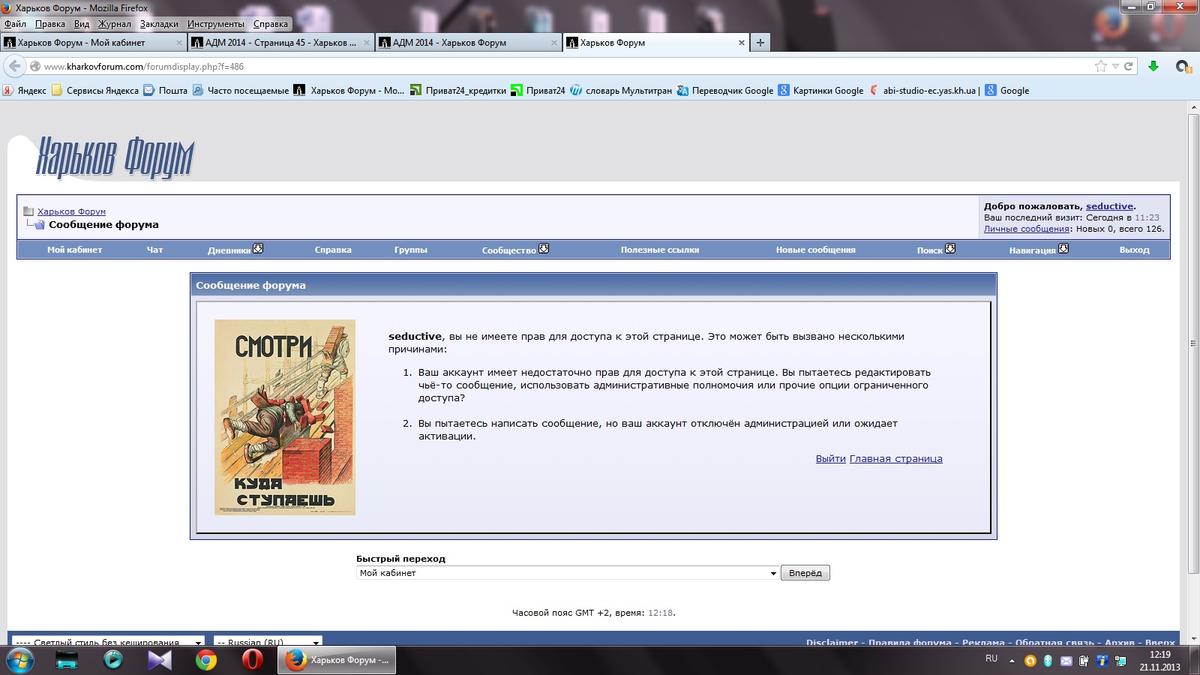The image size is (1200, 675).
Task: Close the 'АДМ 2014 - Харьков Форум' tab
Action: (x=553, y=43)
